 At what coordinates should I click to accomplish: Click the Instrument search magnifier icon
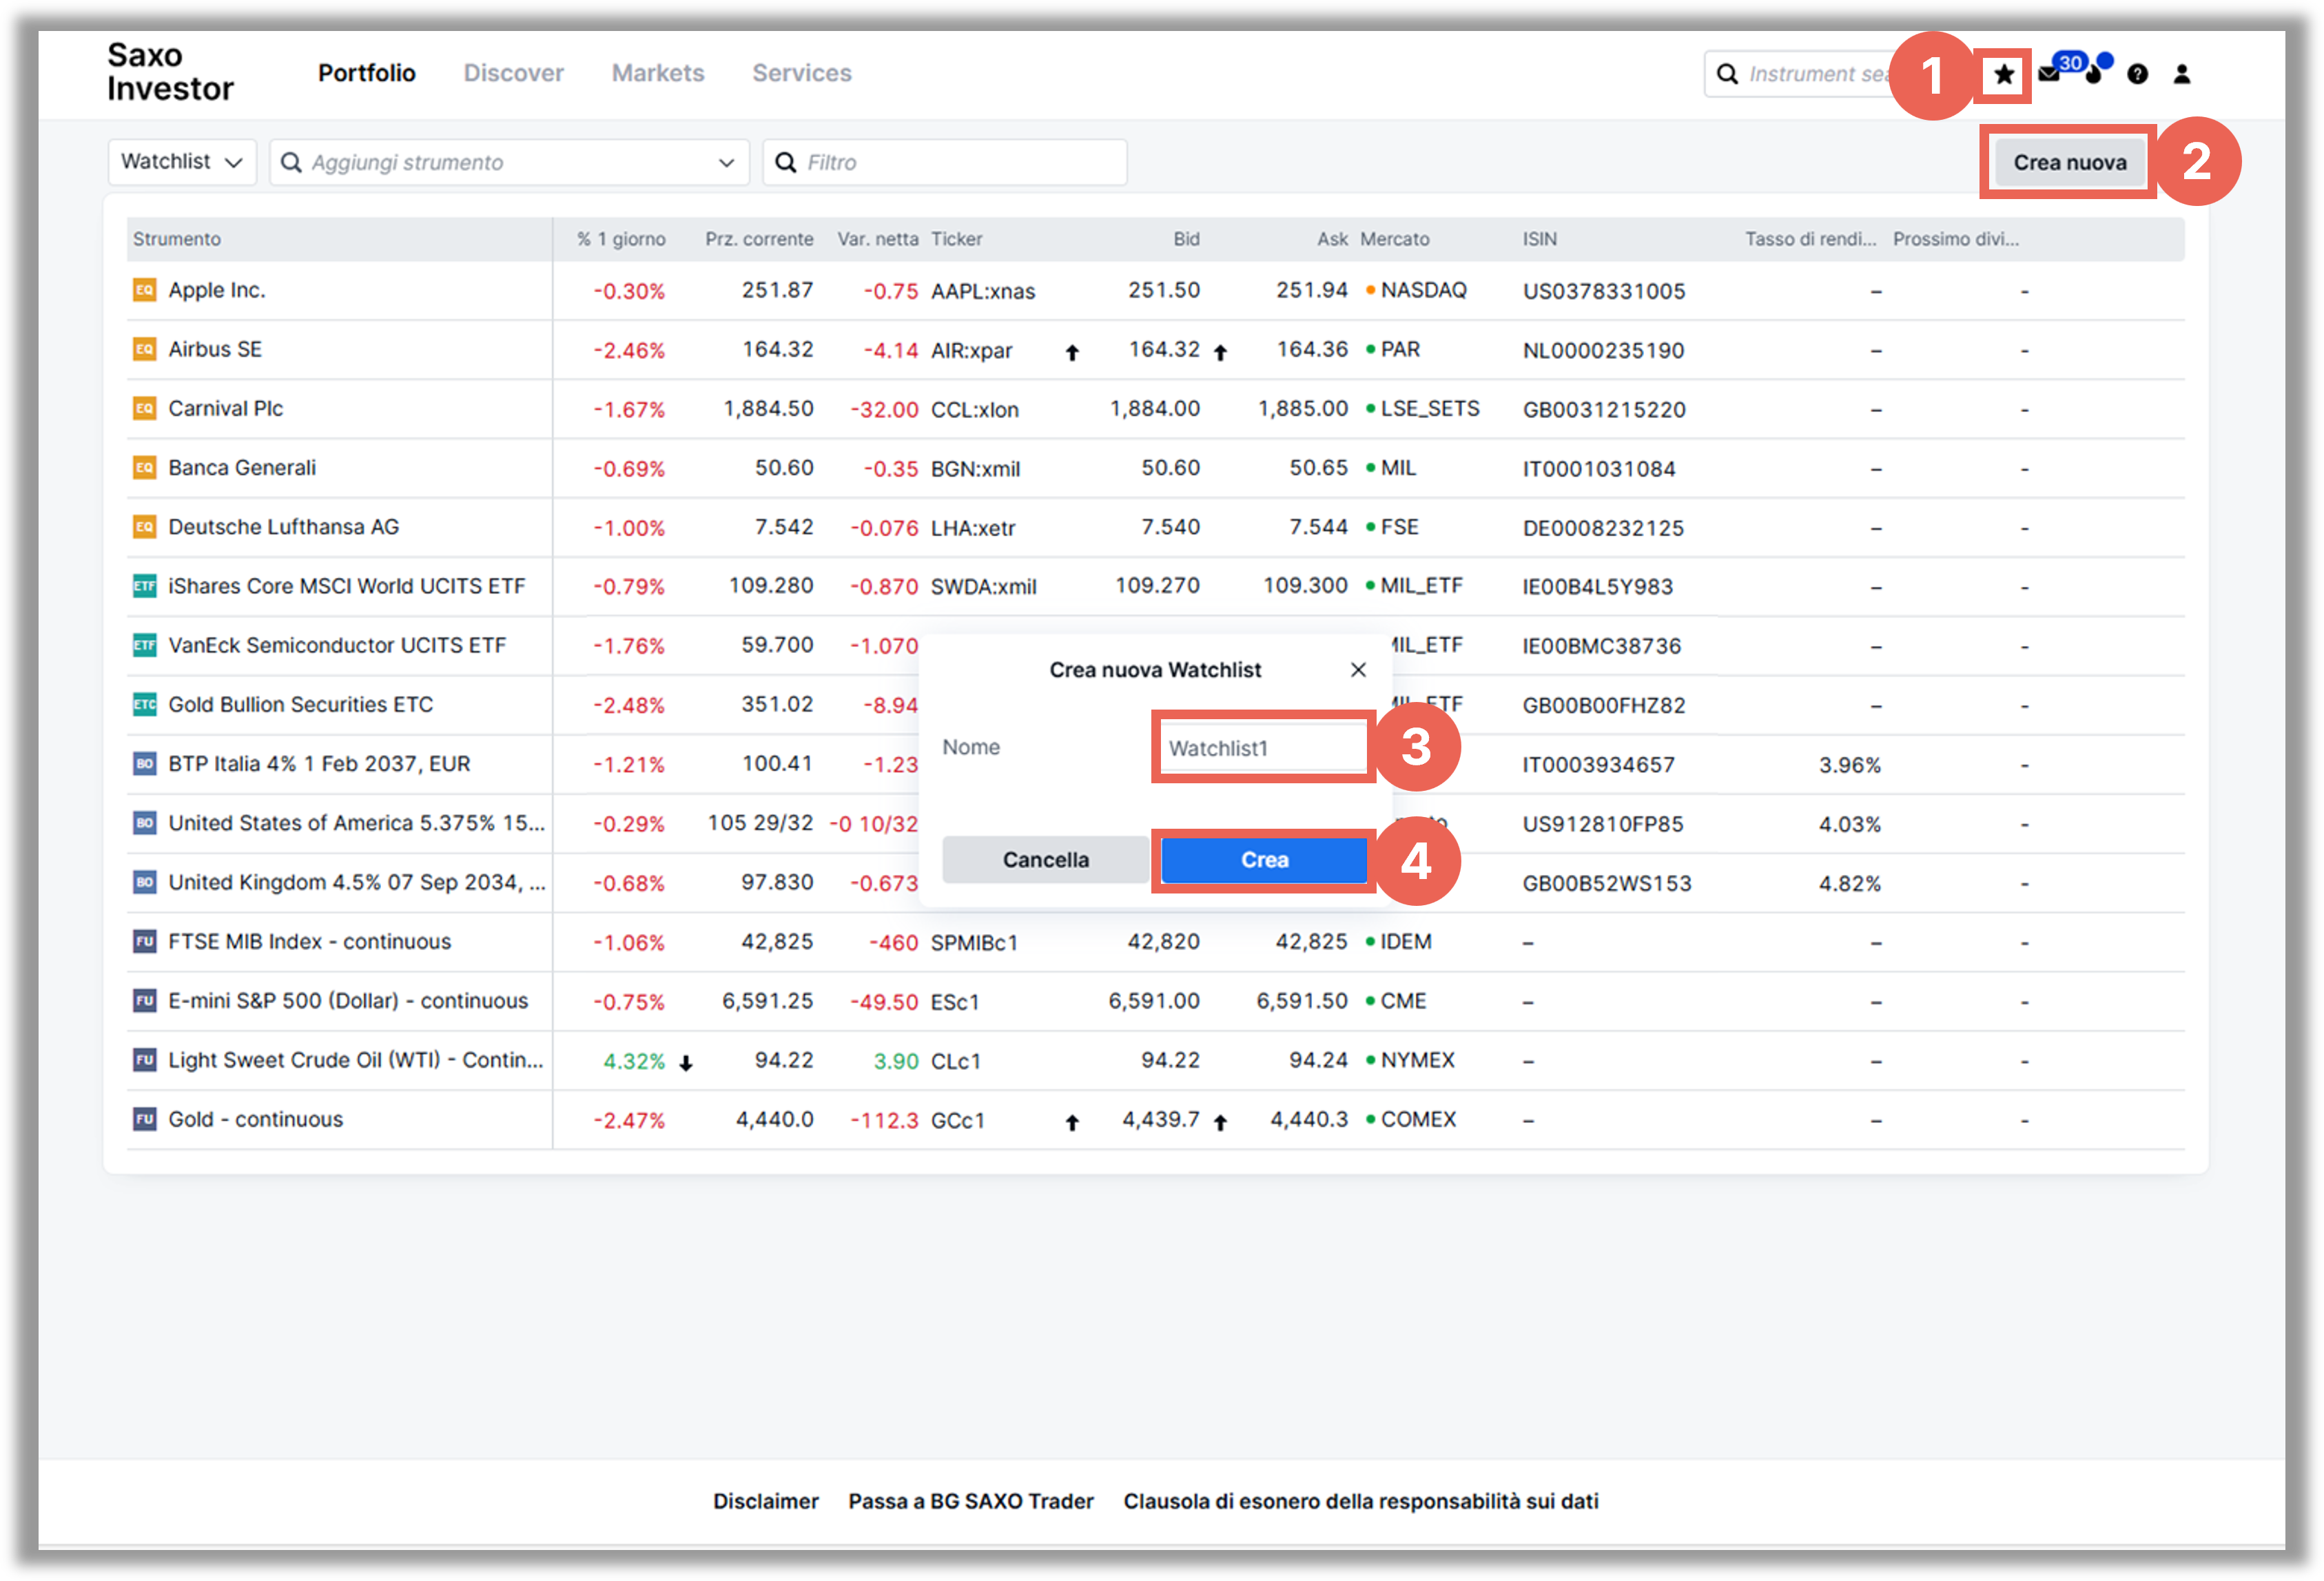point(1727,74)
